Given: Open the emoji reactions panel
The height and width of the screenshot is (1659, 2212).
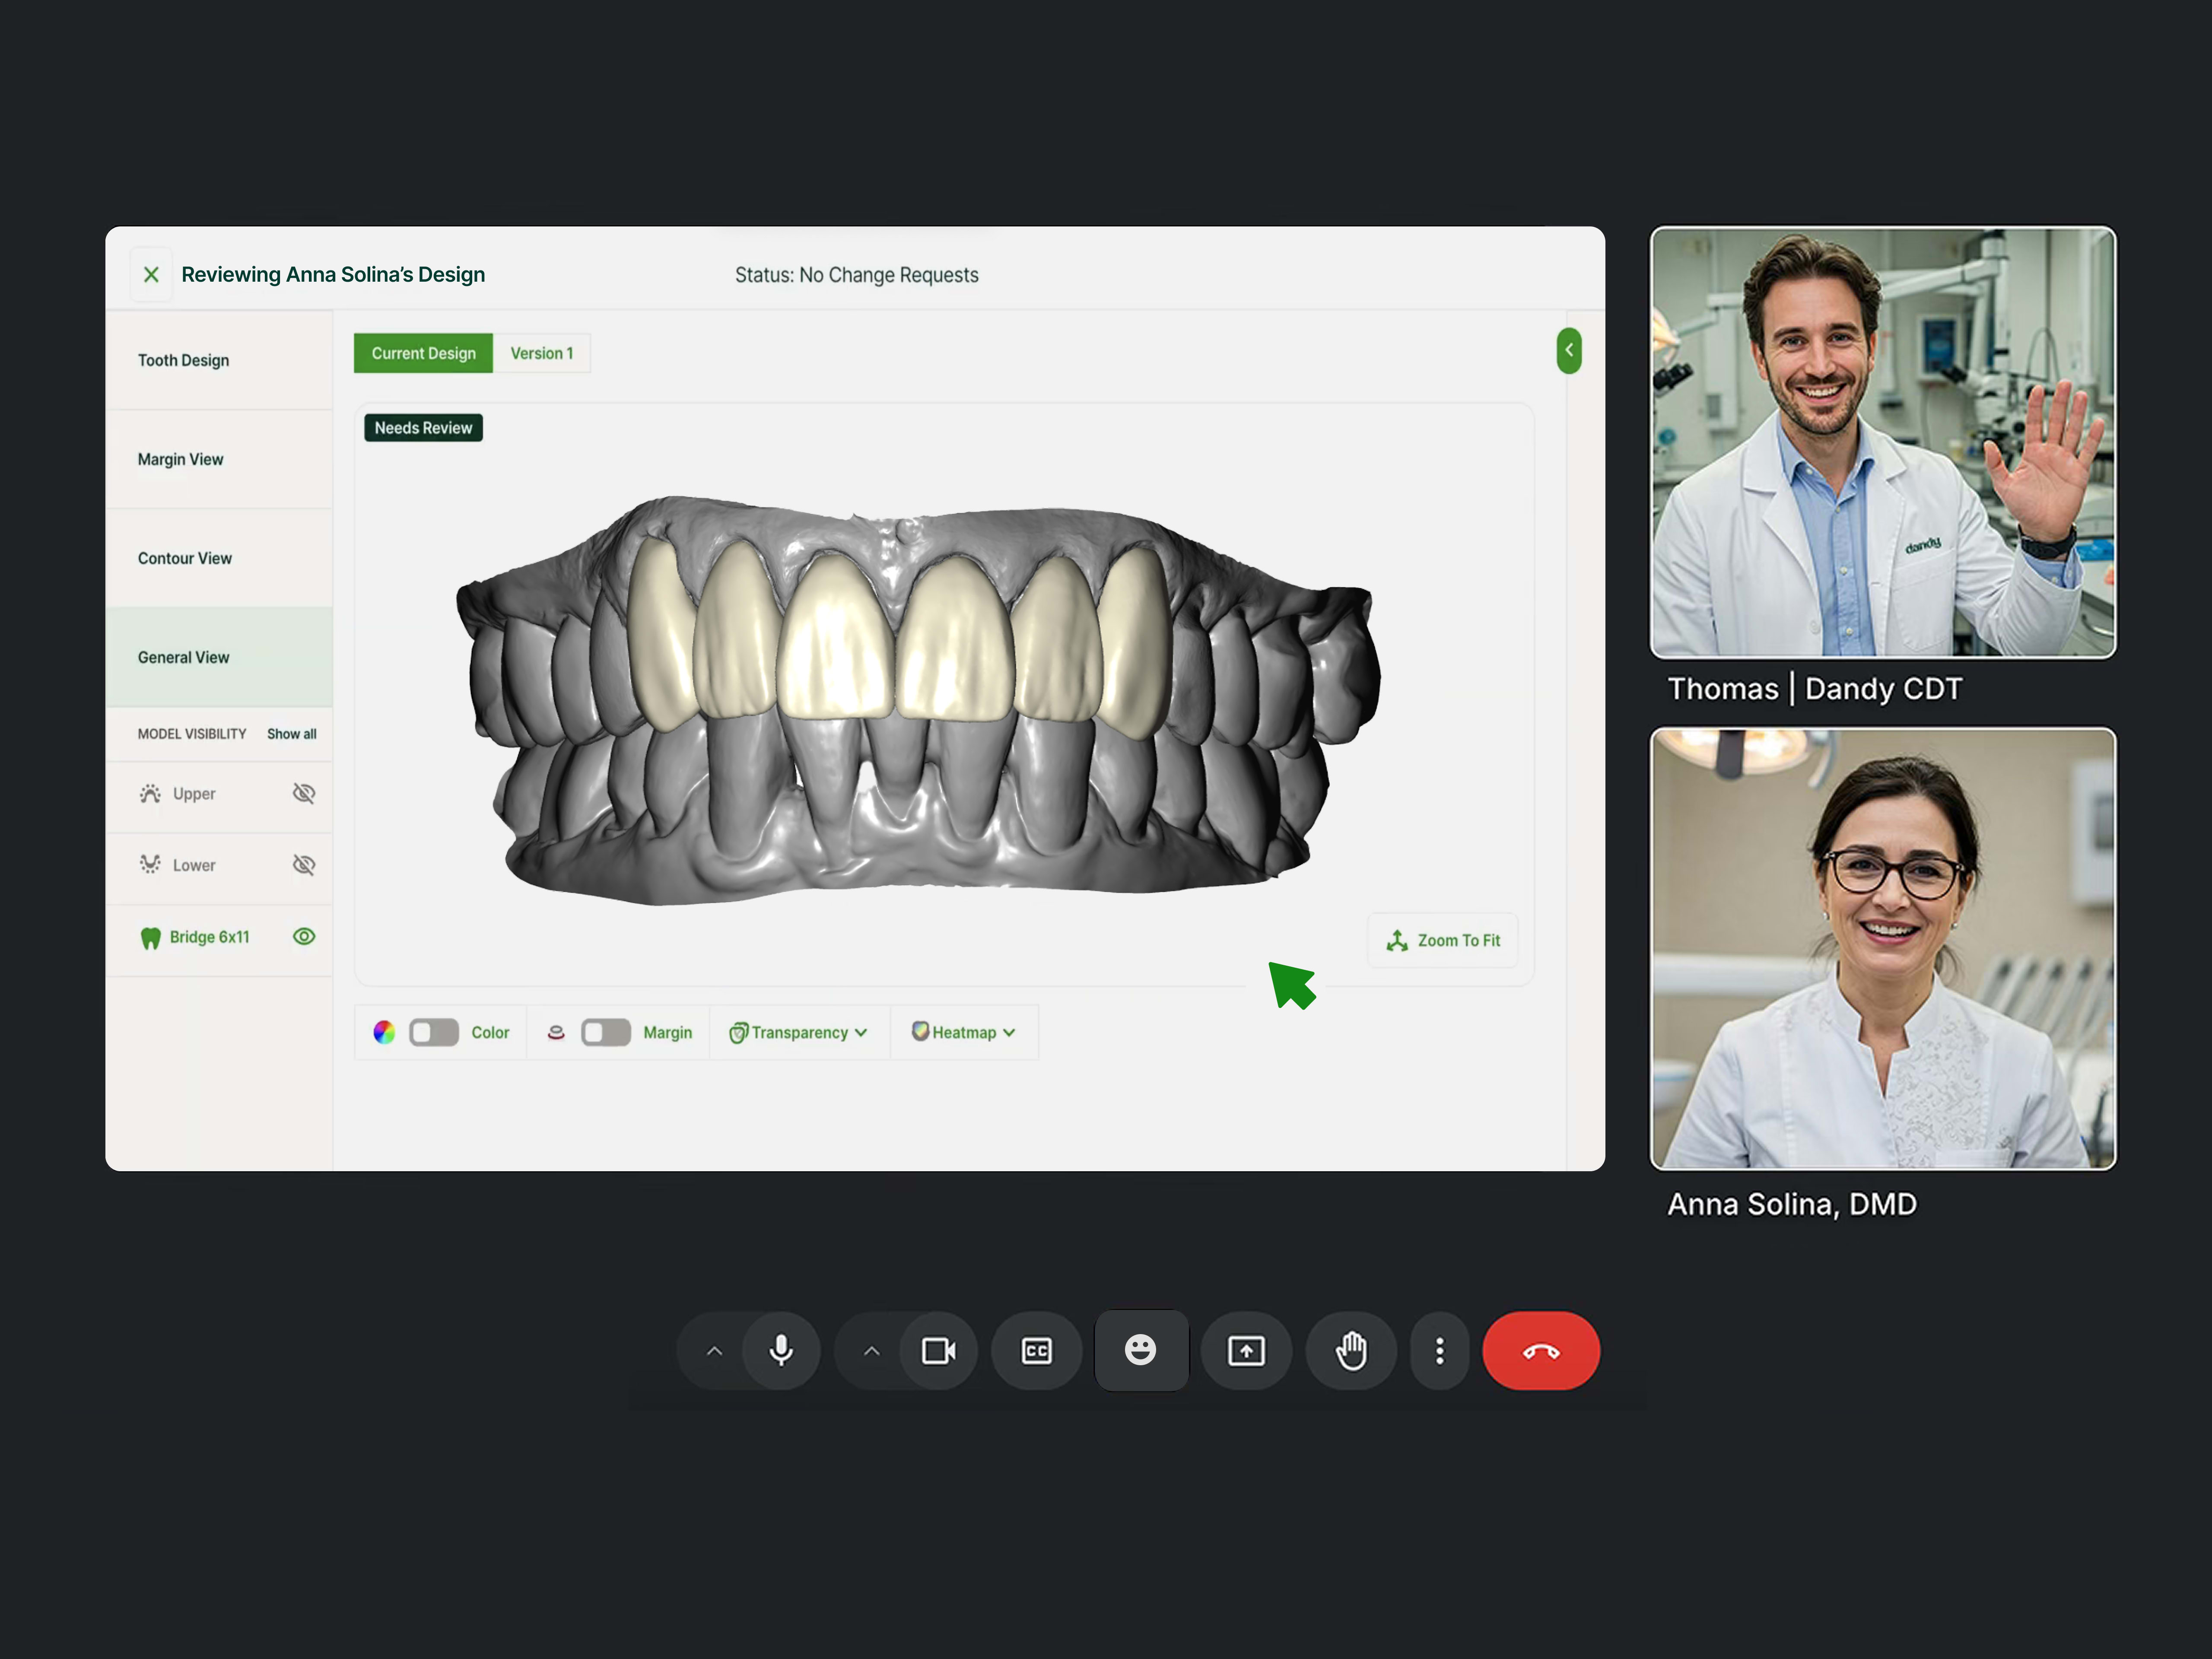Looking at the screenshot, I should click(1140, 1350).
